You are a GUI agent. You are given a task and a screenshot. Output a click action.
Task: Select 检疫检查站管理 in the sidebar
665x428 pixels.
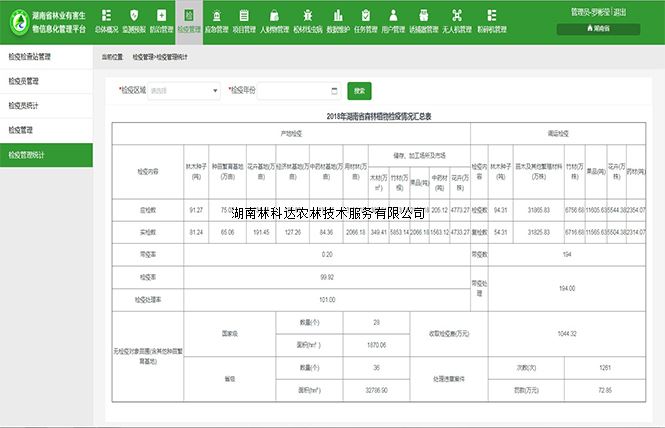click(x=46, y=56)
